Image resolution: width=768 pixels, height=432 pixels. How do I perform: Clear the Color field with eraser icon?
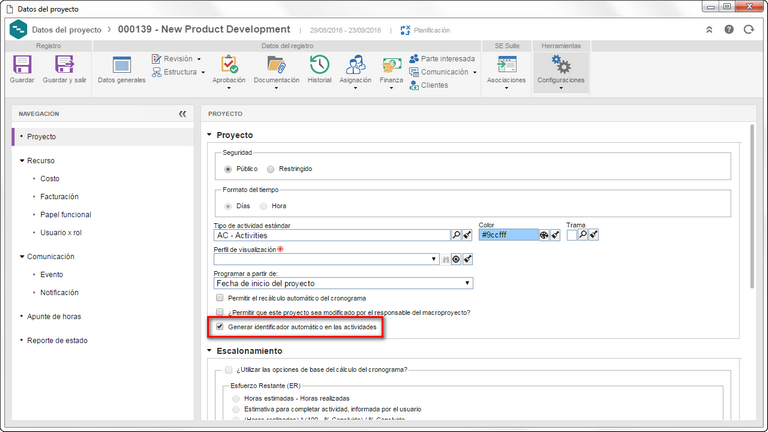pyautogui.click(x=555, y=235)
